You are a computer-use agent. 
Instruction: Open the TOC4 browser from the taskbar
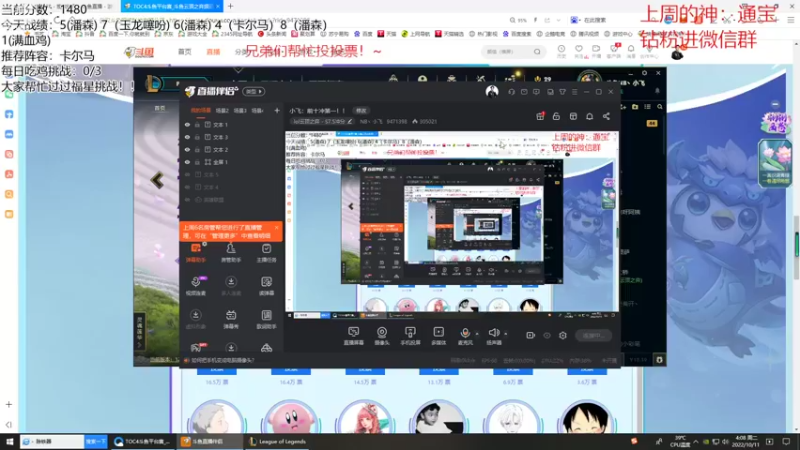143,441
